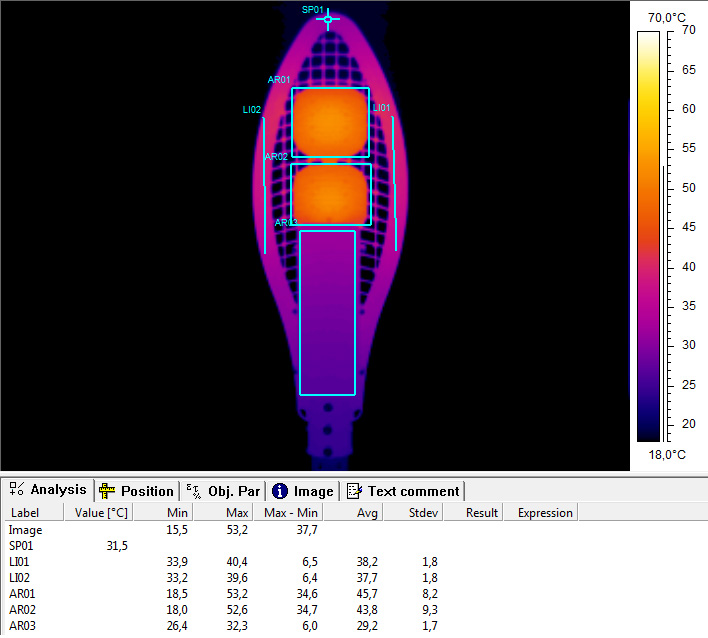Click the temperature color scale bar
The image size is (708, 638).
[648, 235]
